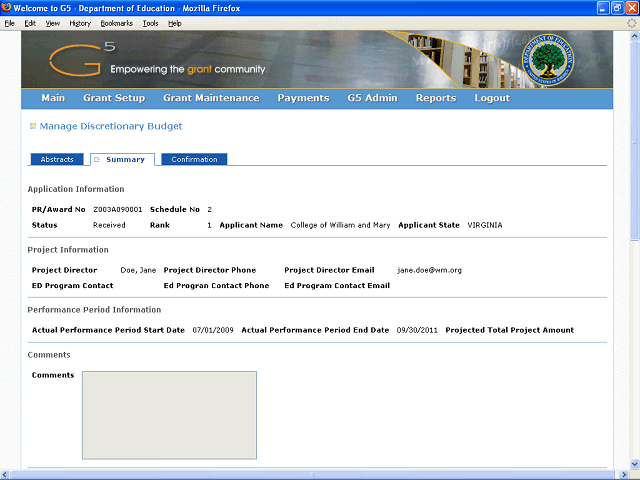The width and height of the screenshot is (640, 480).
Task: Click the Logout link
Action: pyautogui.click(x=492, y=98)
